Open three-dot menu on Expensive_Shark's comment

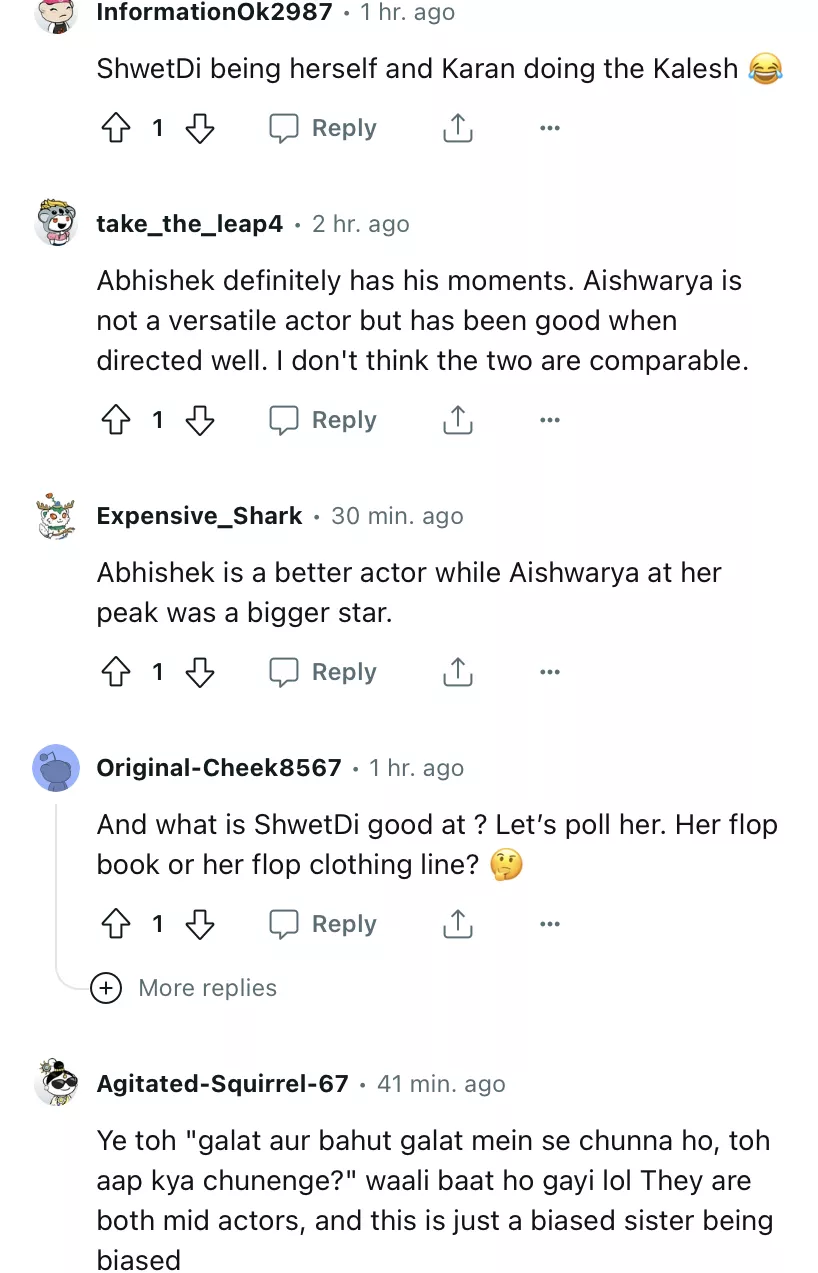(549, 672)
